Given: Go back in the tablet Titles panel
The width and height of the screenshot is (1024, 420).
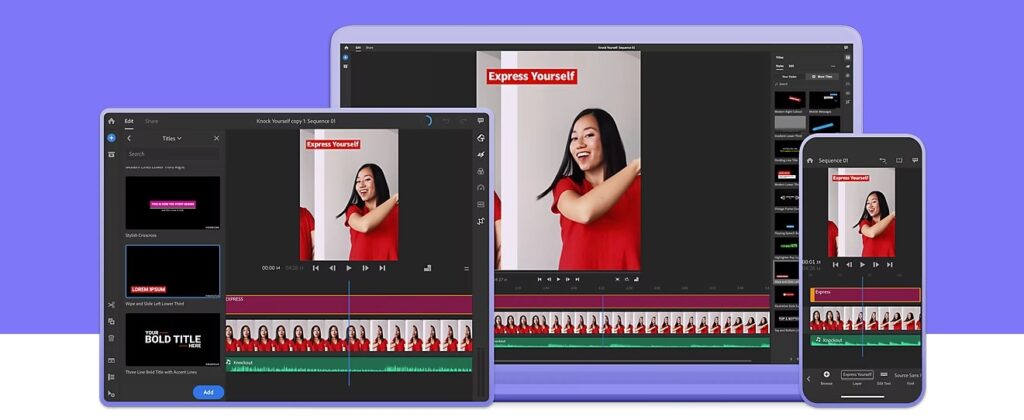Looking at the screenshot, I should click(x=129, y=138).
